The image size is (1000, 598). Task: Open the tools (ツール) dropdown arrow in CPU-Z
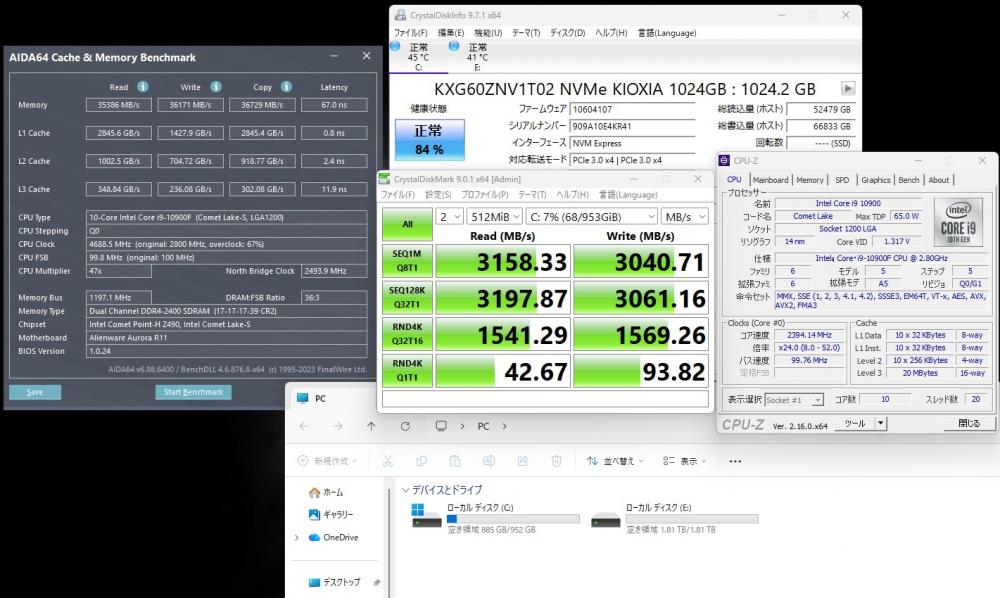click(x=881, y=423)
